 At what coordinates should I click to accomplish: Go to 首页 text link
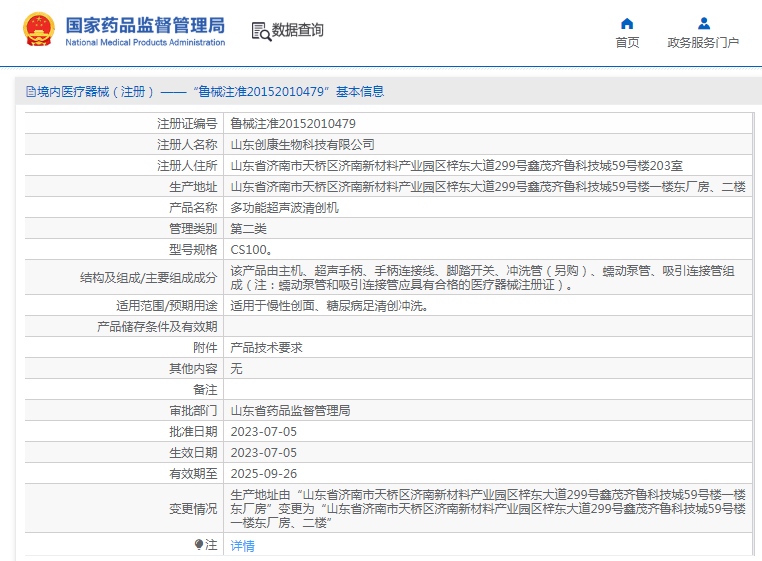tap(627, 43)
